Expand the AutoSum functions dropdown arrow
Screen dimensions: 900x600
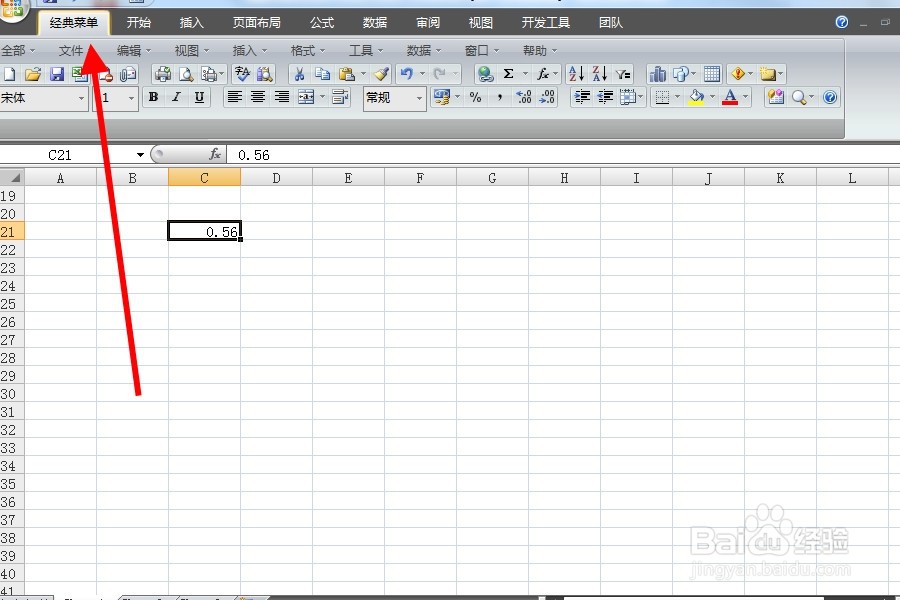pyautogui.click(x=525, y=74)
